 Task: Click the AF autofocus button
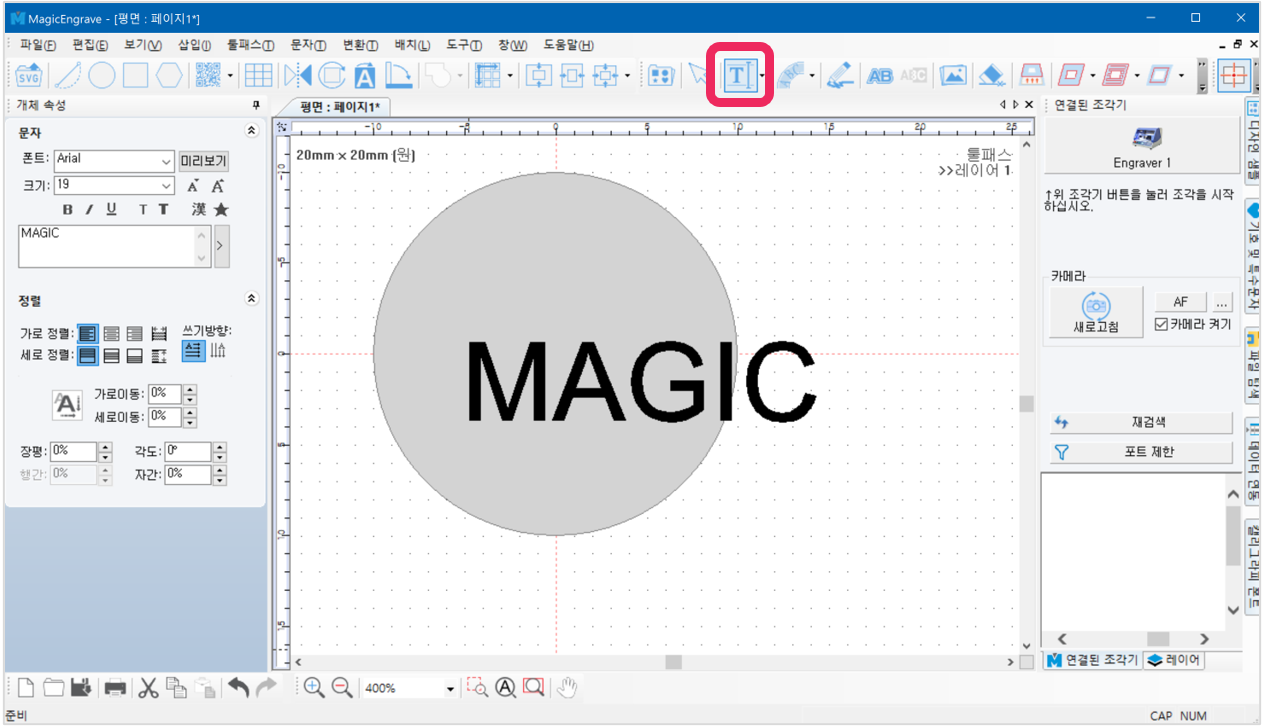pos(1180,302)
